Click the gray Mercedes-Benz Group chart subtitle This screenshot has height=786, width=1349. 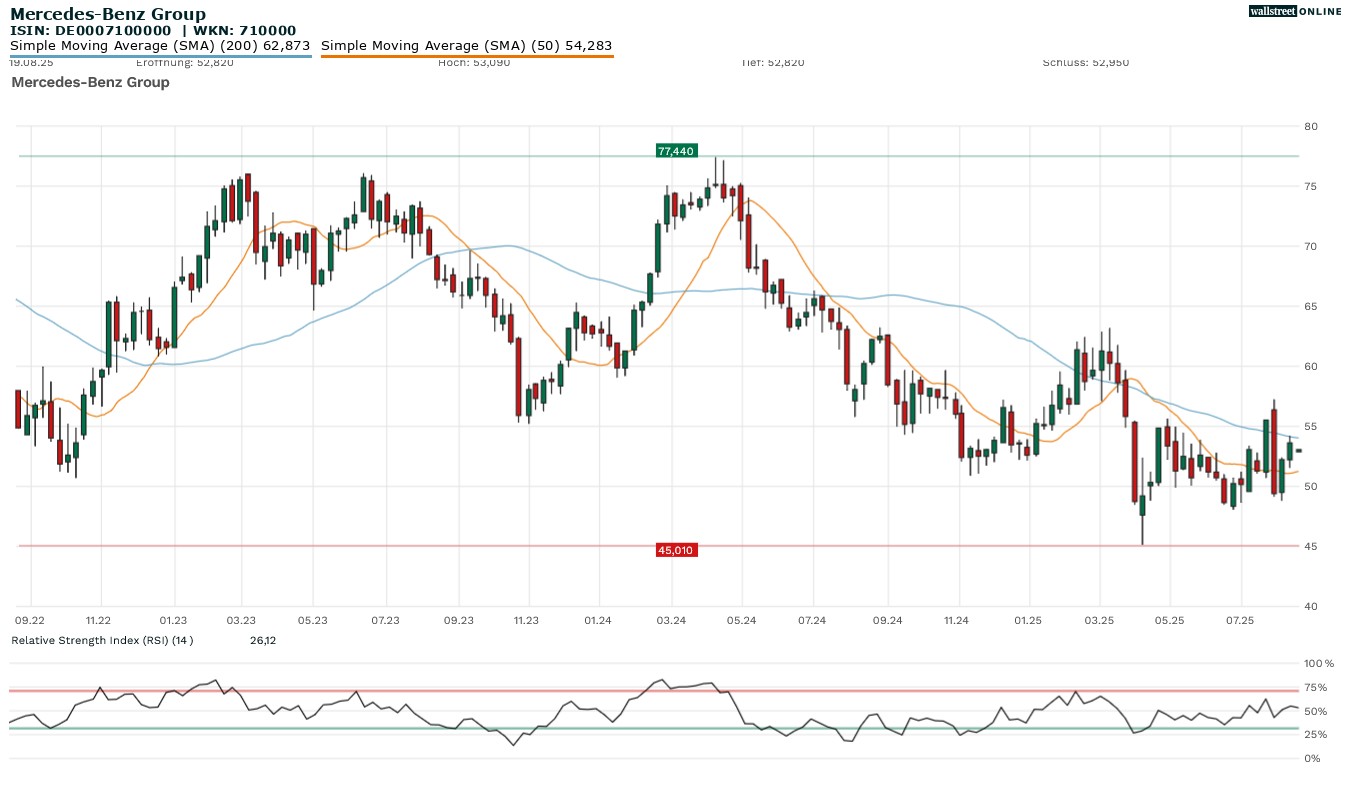point(90,82)
